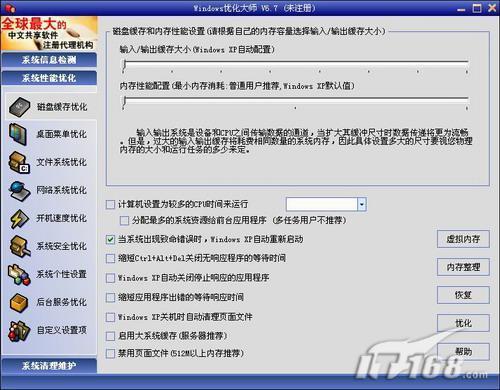
Task: Click the 磁盘缓存优化 disk icon
Action: [x=20, y=107]
